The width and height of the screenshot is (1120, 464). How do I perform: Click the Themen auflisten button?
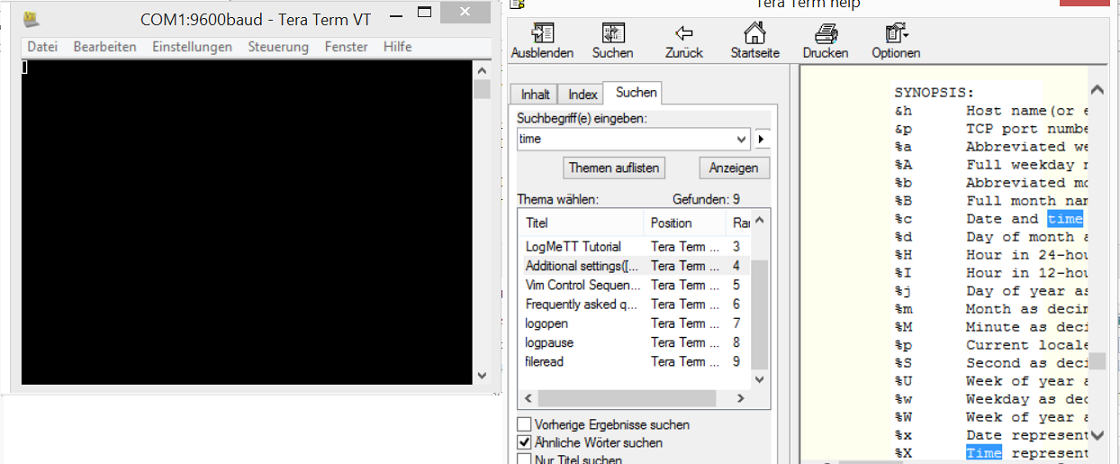pyautogui.click(x=614, y=168)
